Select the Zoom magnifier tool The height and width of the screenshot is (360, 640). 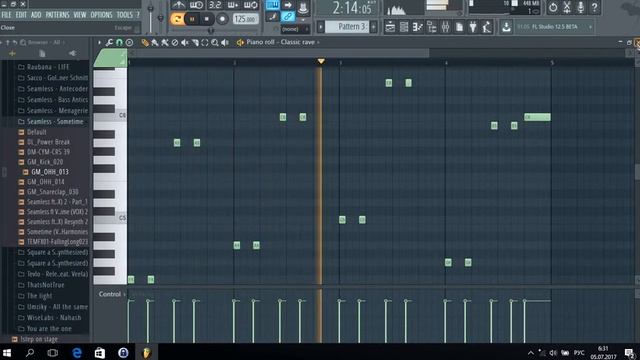[215, 42]
